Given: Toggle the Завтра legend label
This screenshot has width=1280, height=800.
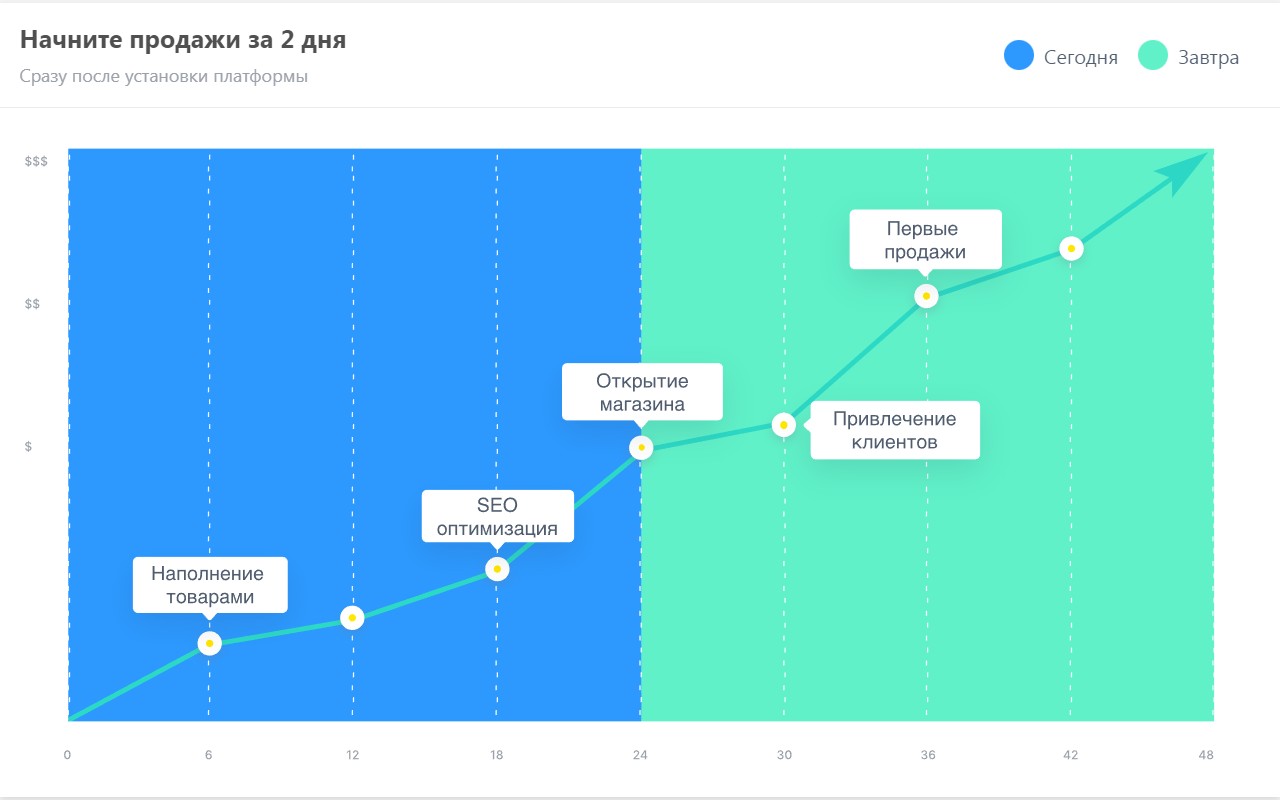Looking at the screenshot, I should coord(1207,57).
